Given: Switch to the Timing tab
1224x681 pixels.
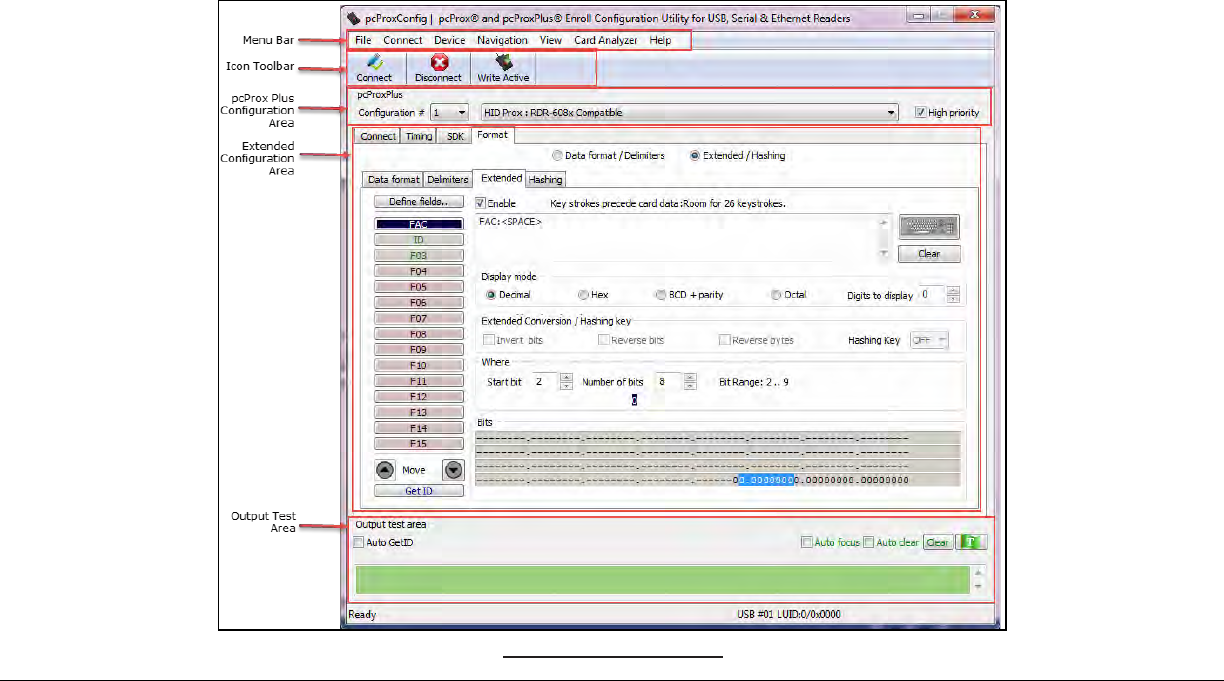Looking at the screenshot, I should pos(419,136).
